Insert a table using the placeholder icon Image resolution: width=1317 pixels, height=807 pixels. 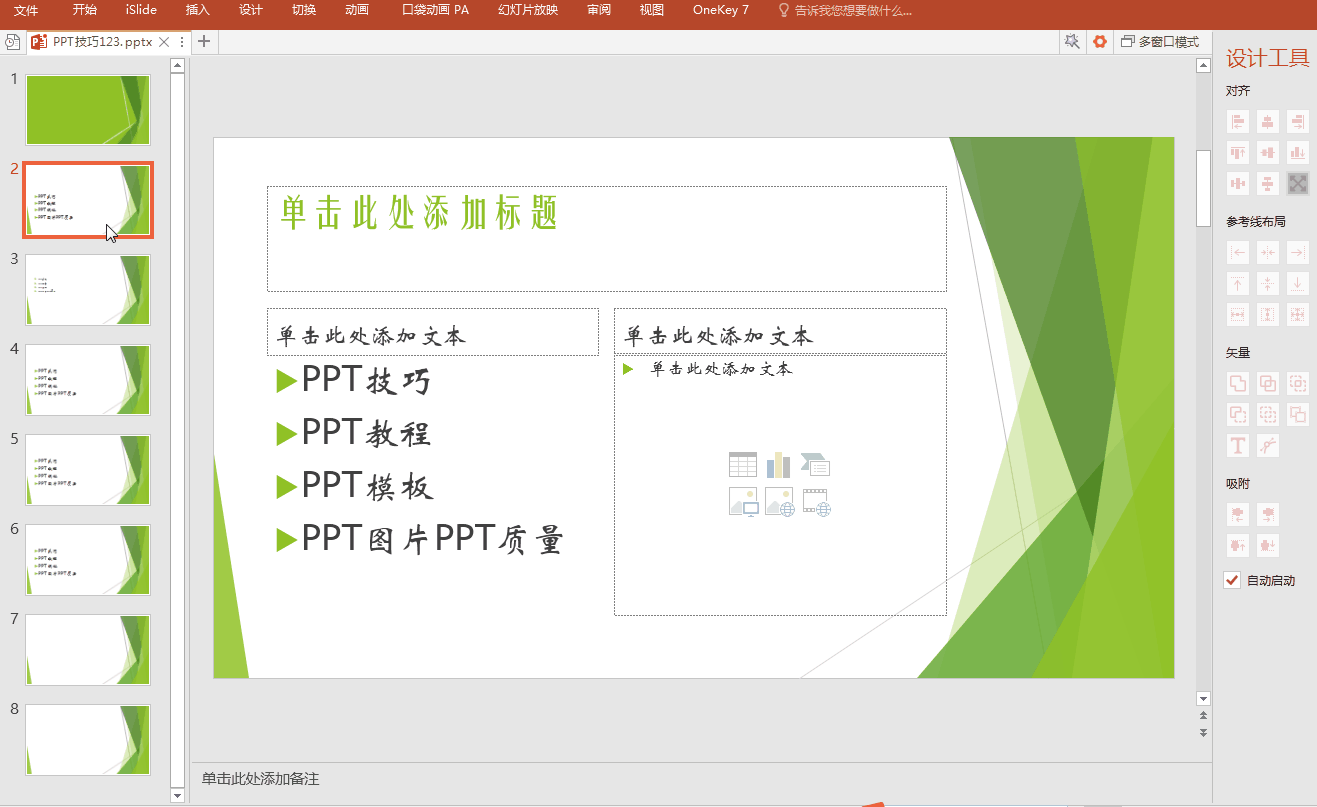[743, 464]
